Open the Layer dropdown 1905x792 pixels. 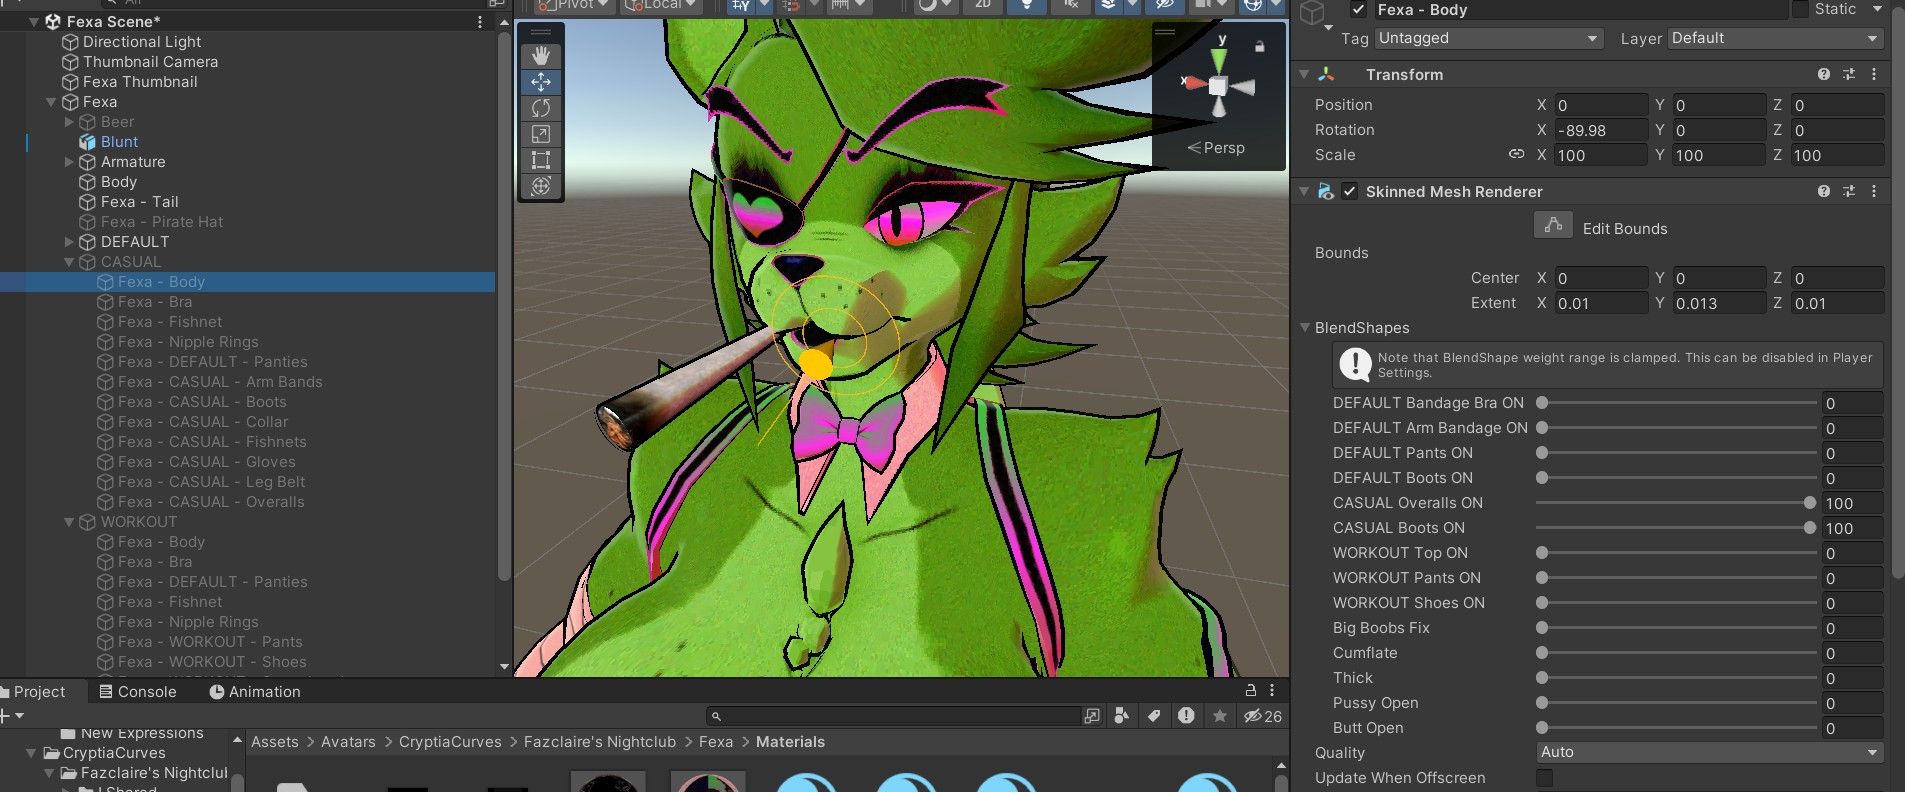coord(1775,38)
